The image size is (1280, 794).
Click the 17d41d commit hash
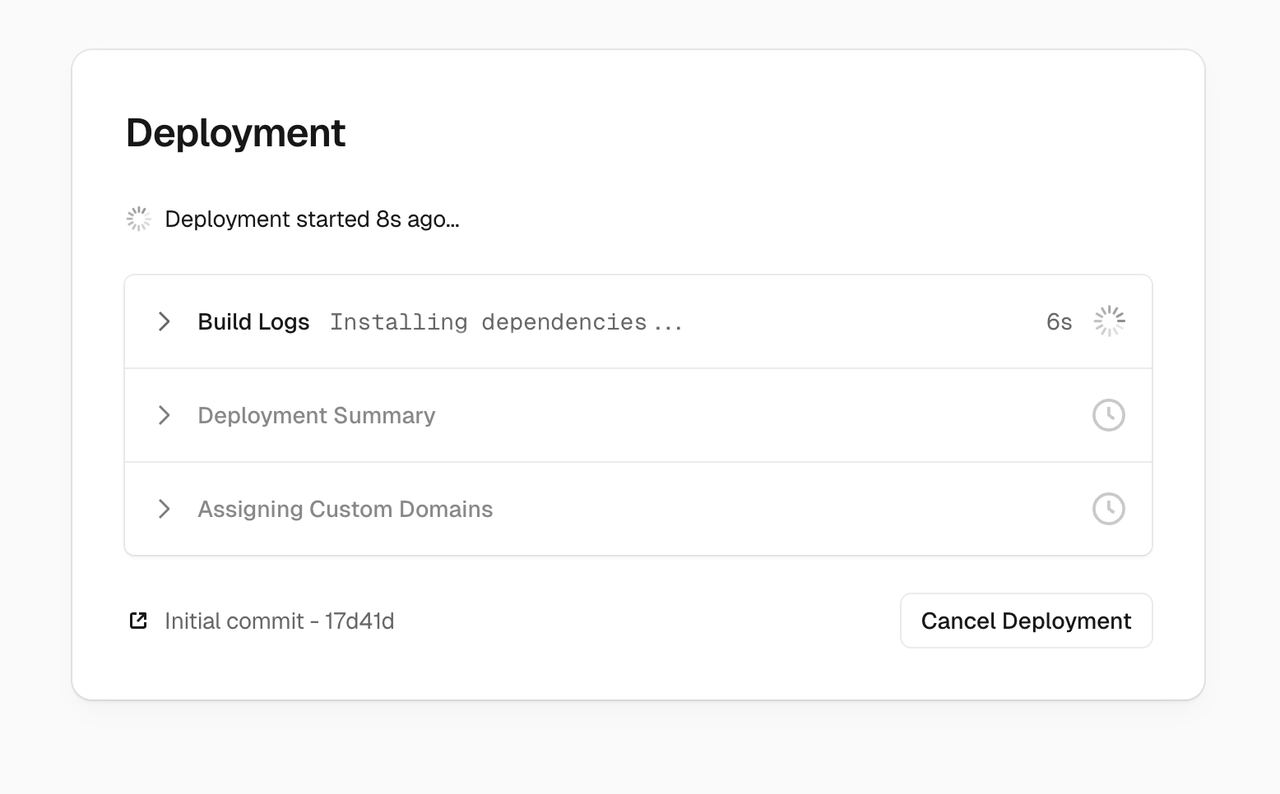click(x=359, y=621)
